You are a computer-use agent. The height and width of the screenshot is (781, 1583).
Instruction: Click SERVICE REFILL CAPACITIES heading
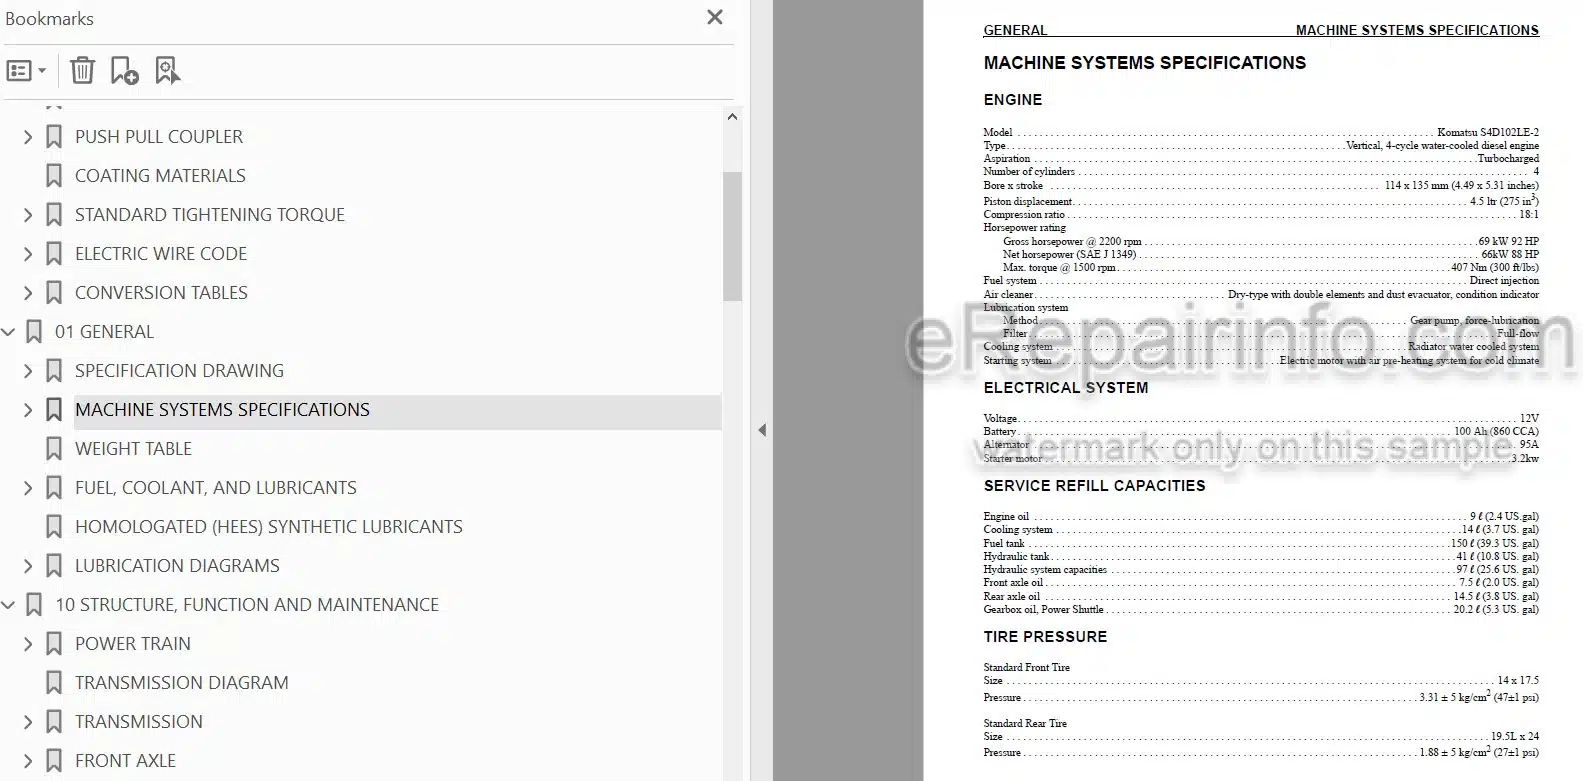[x=1094, y=486]
